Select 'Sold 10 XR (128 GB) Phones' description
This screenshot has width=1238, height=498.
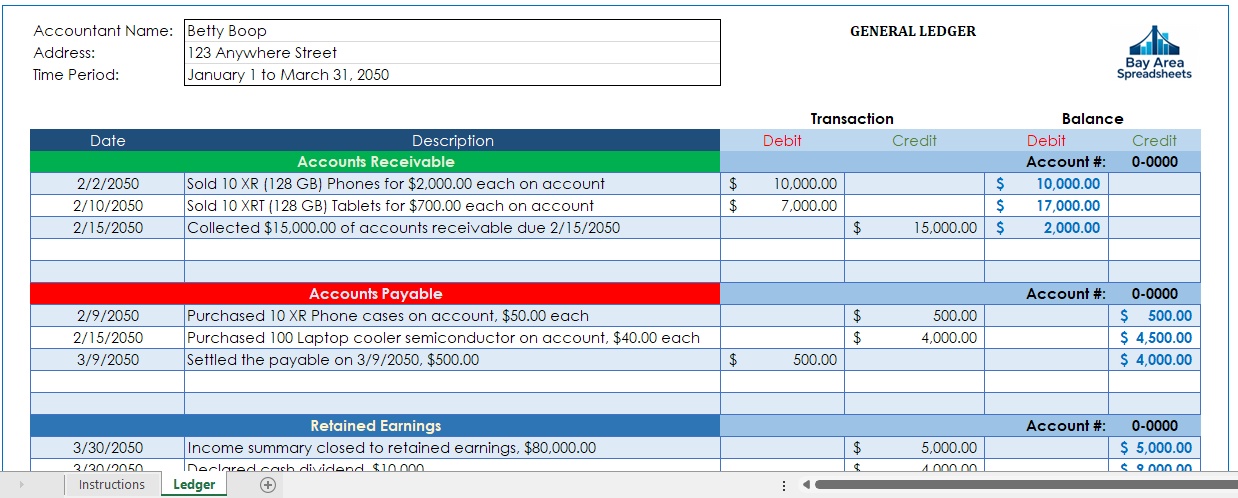(x=452, y=184)
